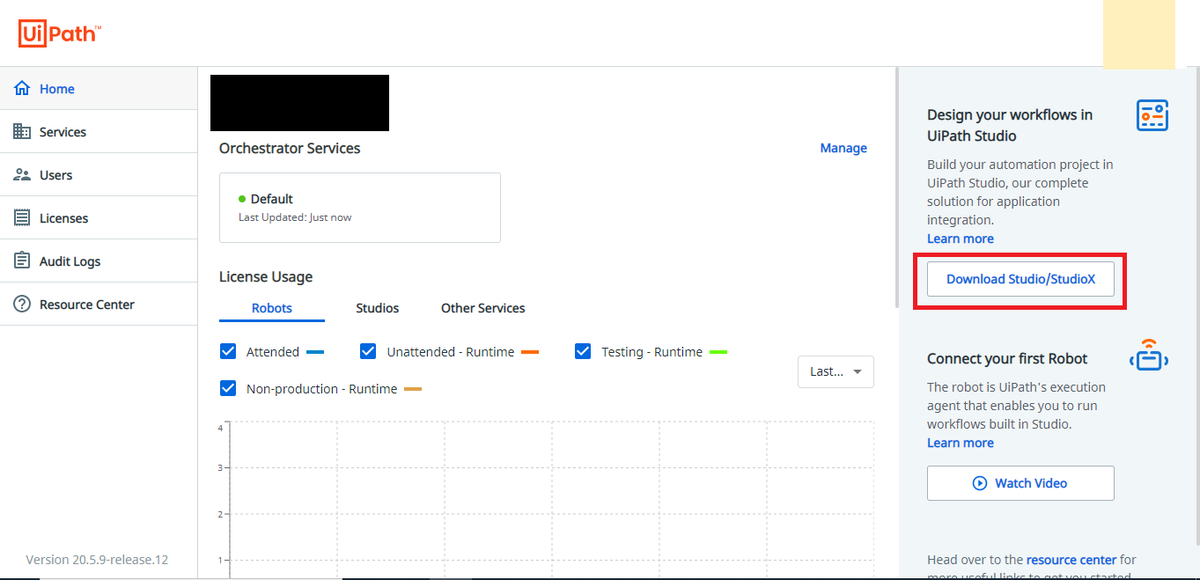Click the Manage link
1200x580 pixels.
(843, 148)
